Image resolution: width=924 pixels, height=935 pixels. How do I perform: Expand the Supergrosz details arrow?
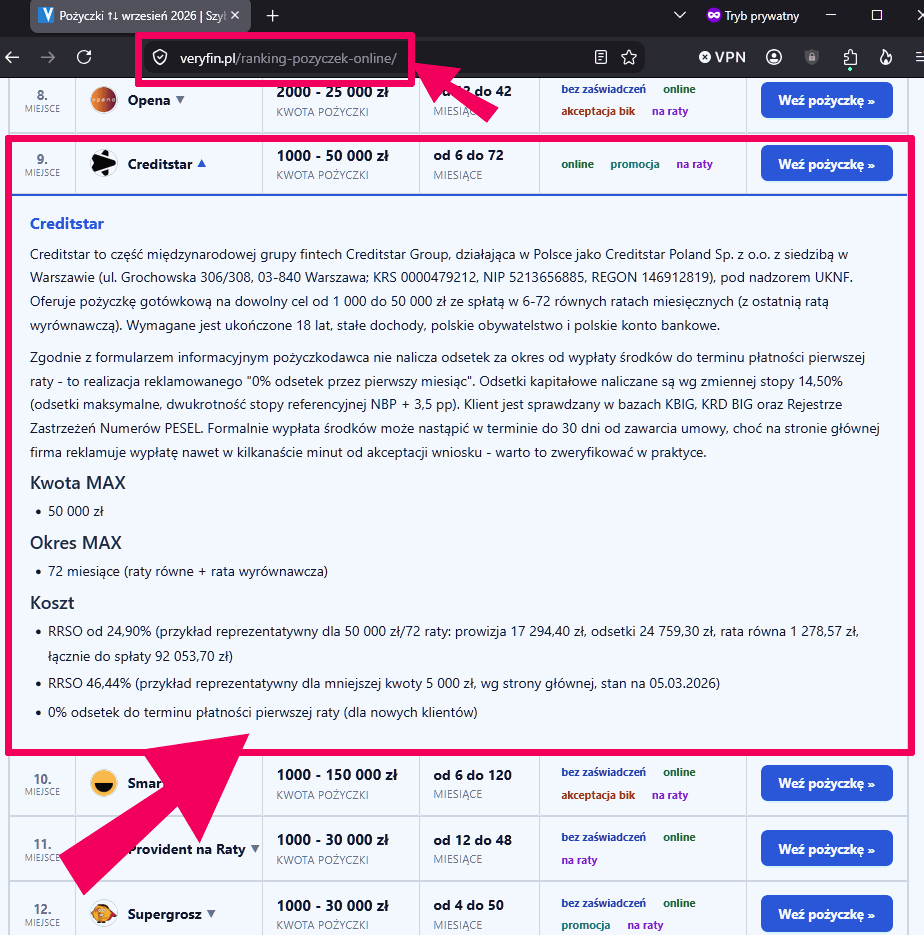click(211, 914)
